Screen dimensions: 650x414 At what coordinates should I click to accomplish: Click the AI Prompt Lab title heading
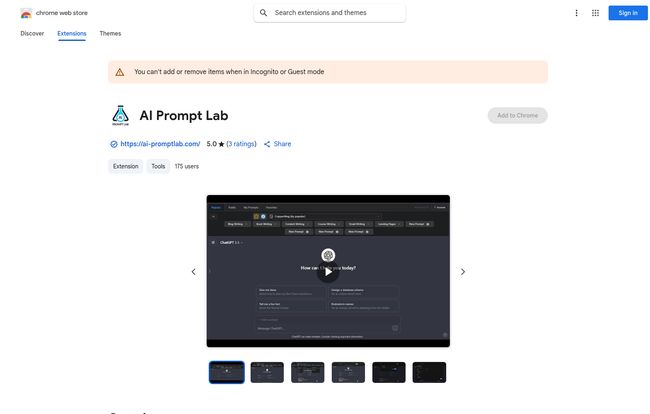click(x=184, y=116)
